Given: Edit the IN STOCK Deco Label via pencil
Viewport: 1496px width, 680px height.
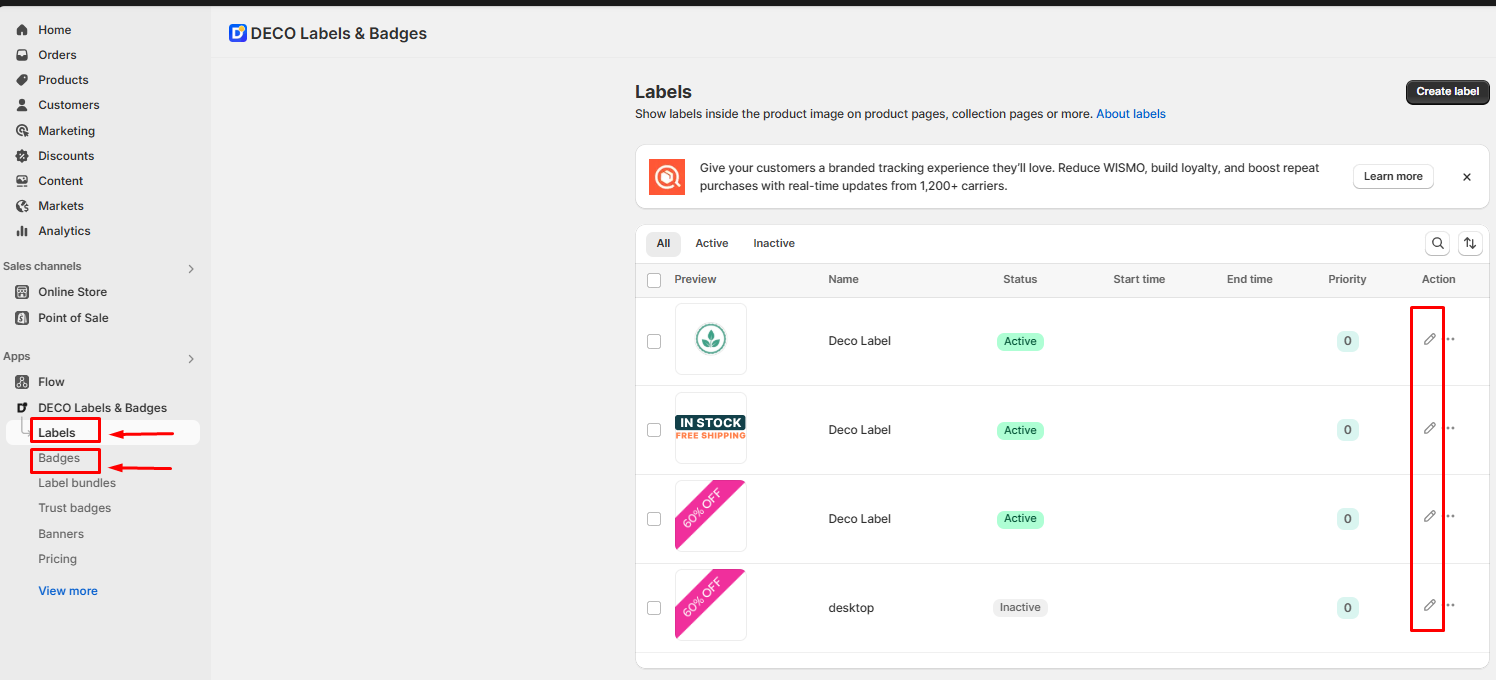Looking at the screenshot, I should tap(1429, 428).
